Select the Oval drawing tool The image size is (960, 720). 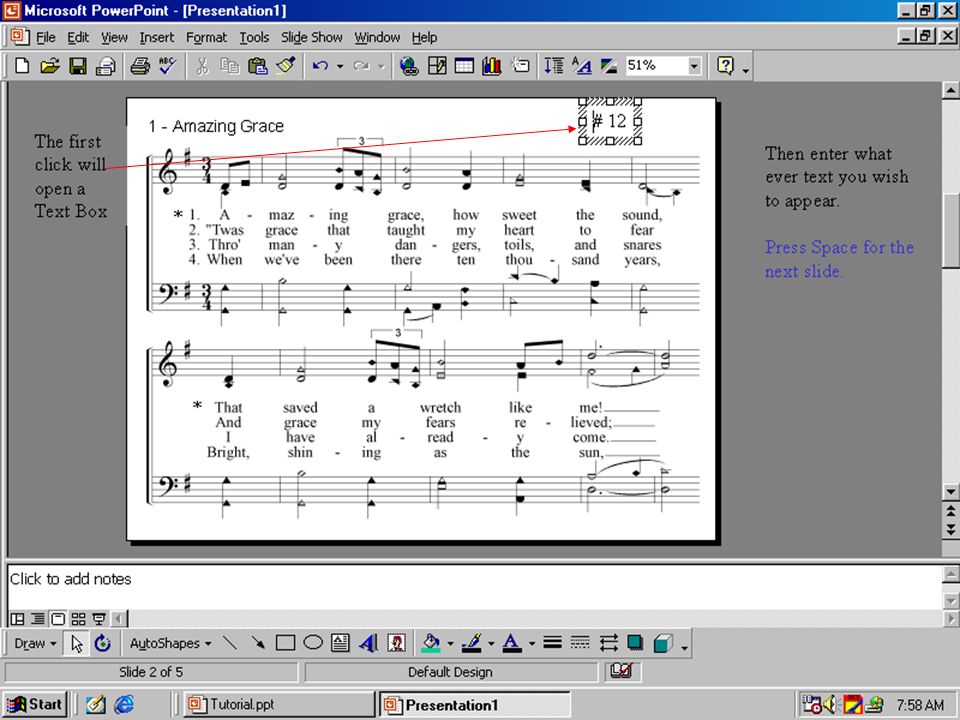pyautogui.click(x=313, y=643)
